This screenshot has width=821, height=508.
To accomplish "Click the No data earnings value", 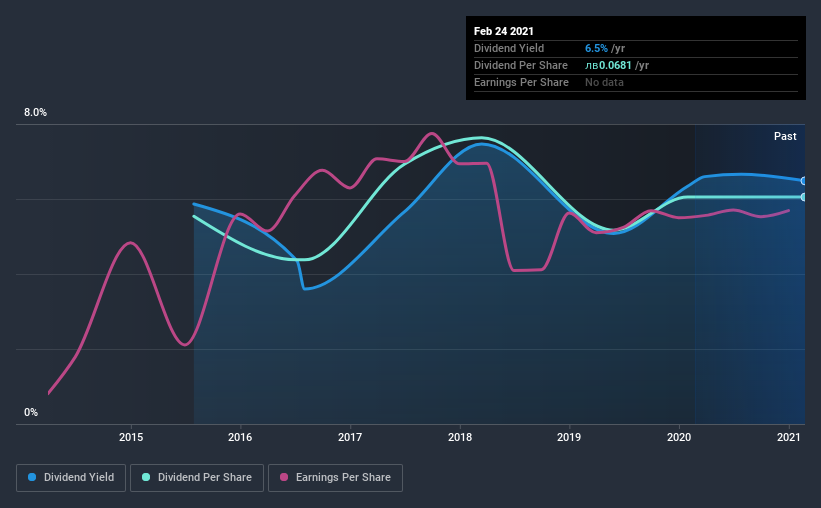I will [604, 82].
